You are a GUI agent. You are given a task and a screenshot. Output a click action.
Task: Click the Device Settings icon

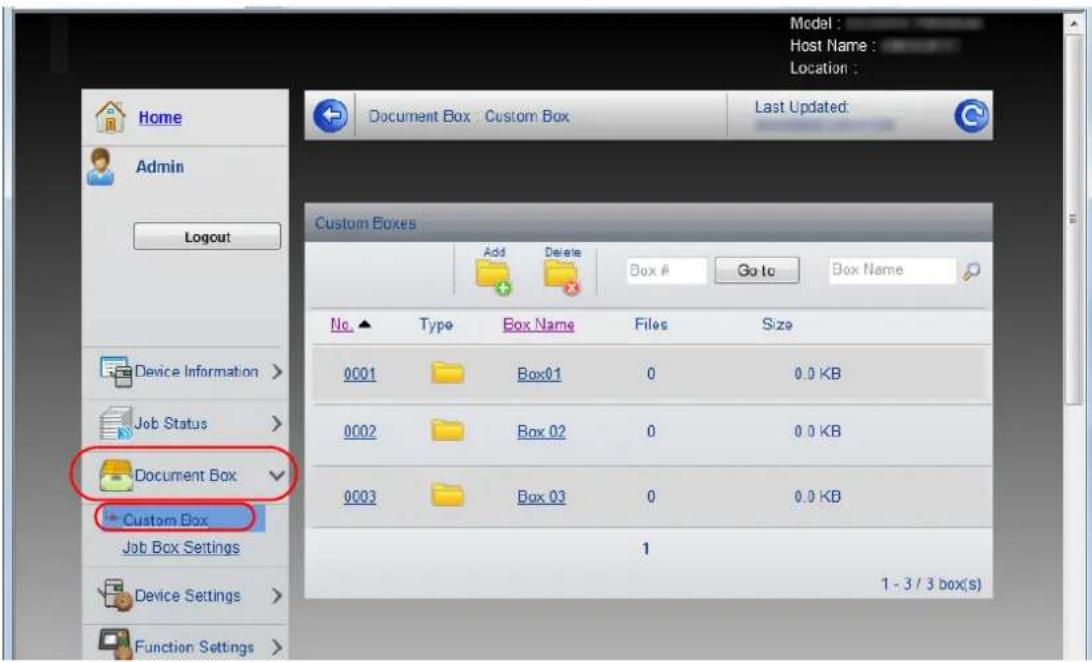pos(115,596)
